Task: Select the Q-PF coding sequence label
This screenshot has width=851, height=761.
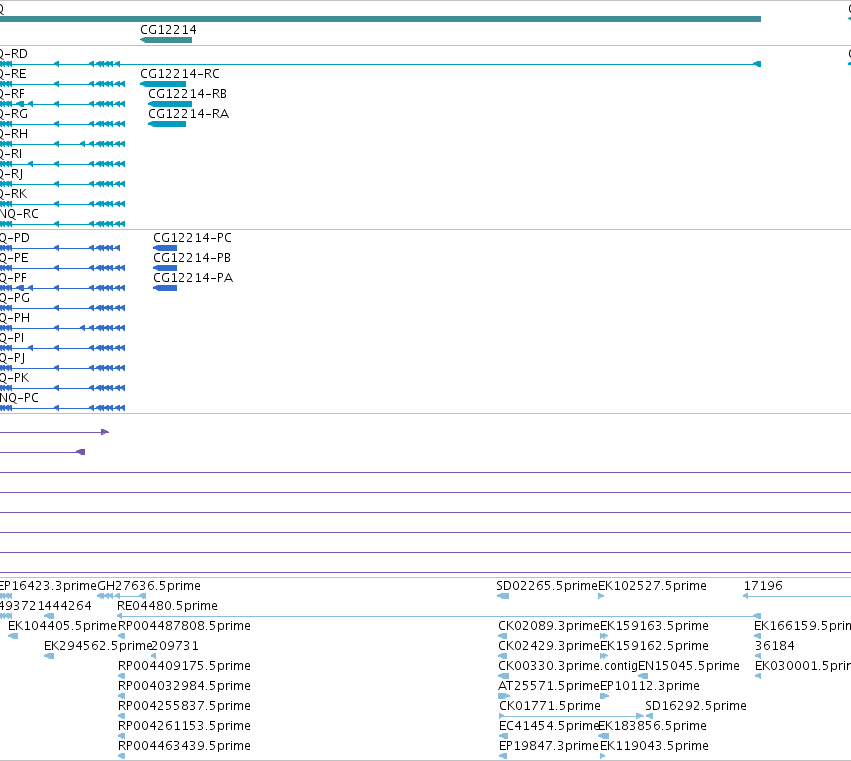Action: (x=13, y=278)
